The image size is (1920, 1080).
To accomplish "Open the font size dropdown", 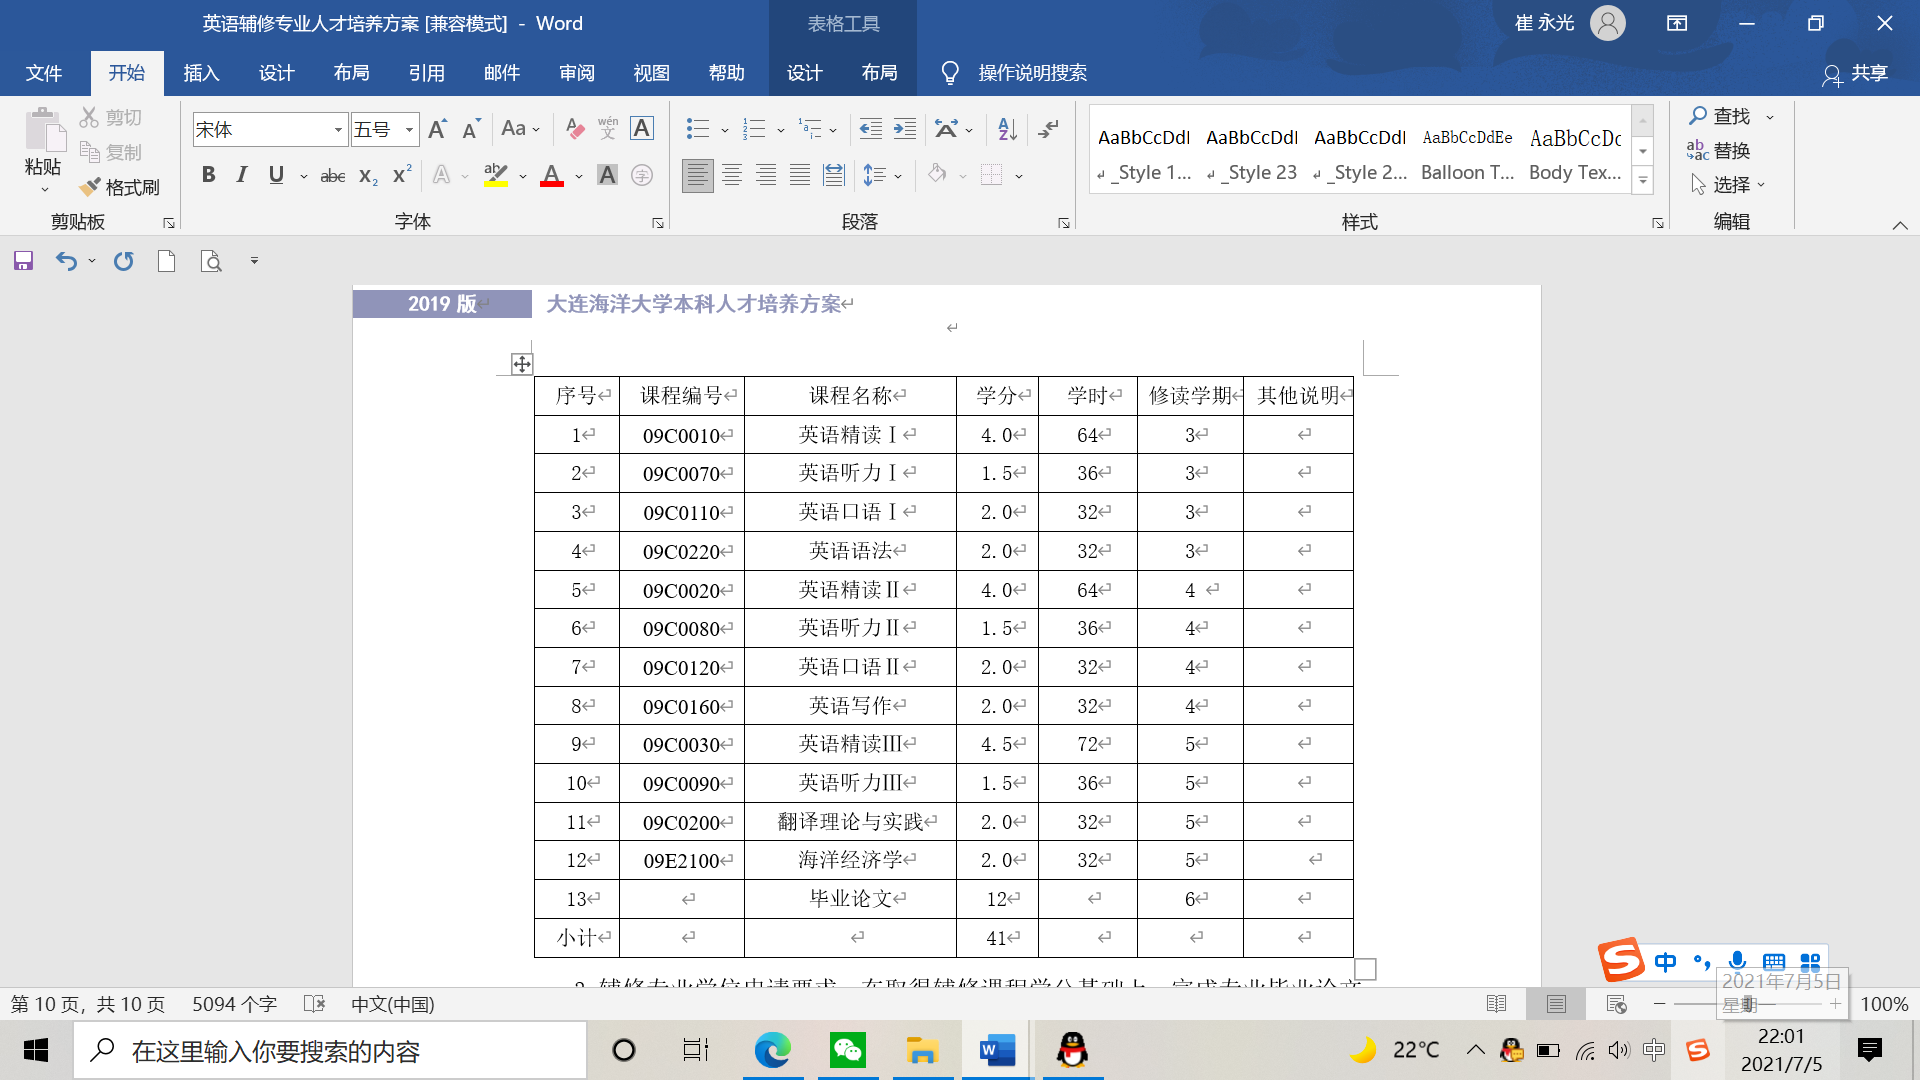I will coord(409,130).
